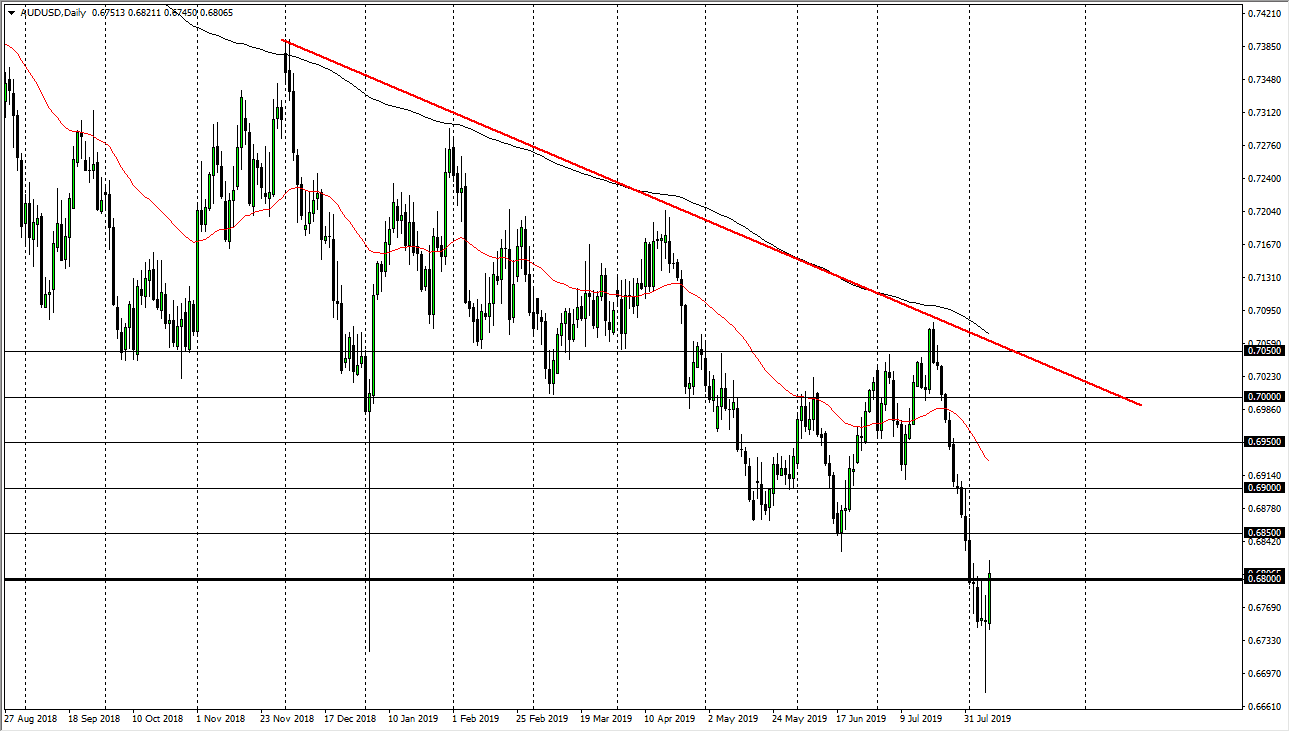Click the lowest candlestick near 0.66610
1290x732 pixels.
(984, 660)
